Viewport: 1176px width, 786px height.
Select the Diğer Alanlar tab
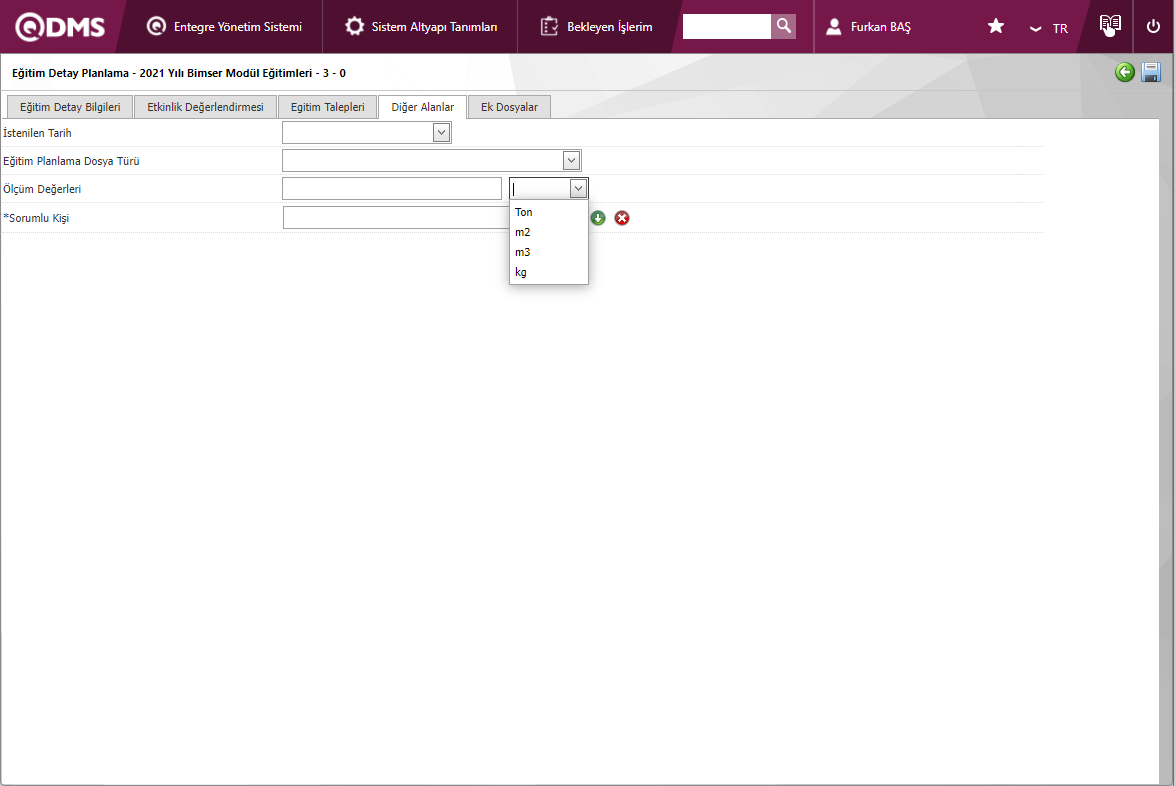click(x=422, y=106)
